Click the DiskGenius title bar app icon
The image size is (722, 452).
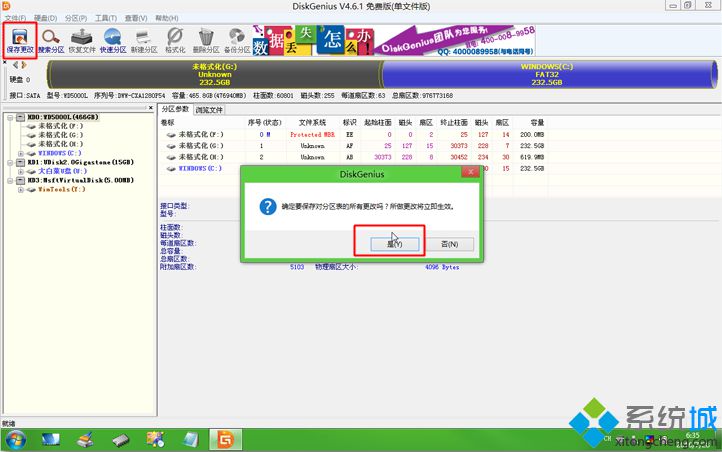[6, 6]
